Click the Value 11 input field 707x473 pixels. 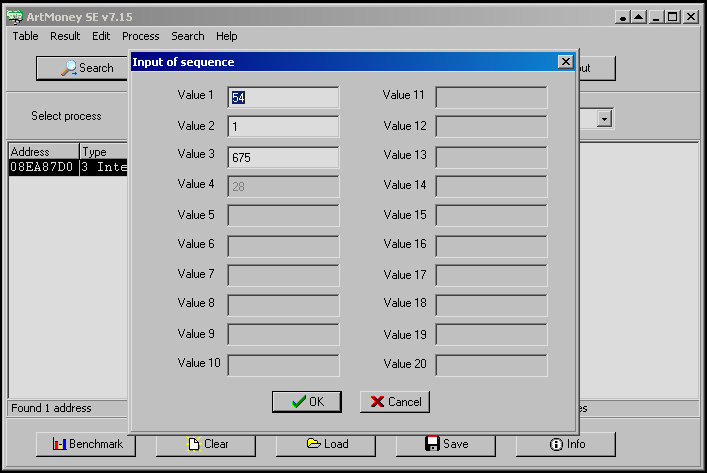(491, 97)
